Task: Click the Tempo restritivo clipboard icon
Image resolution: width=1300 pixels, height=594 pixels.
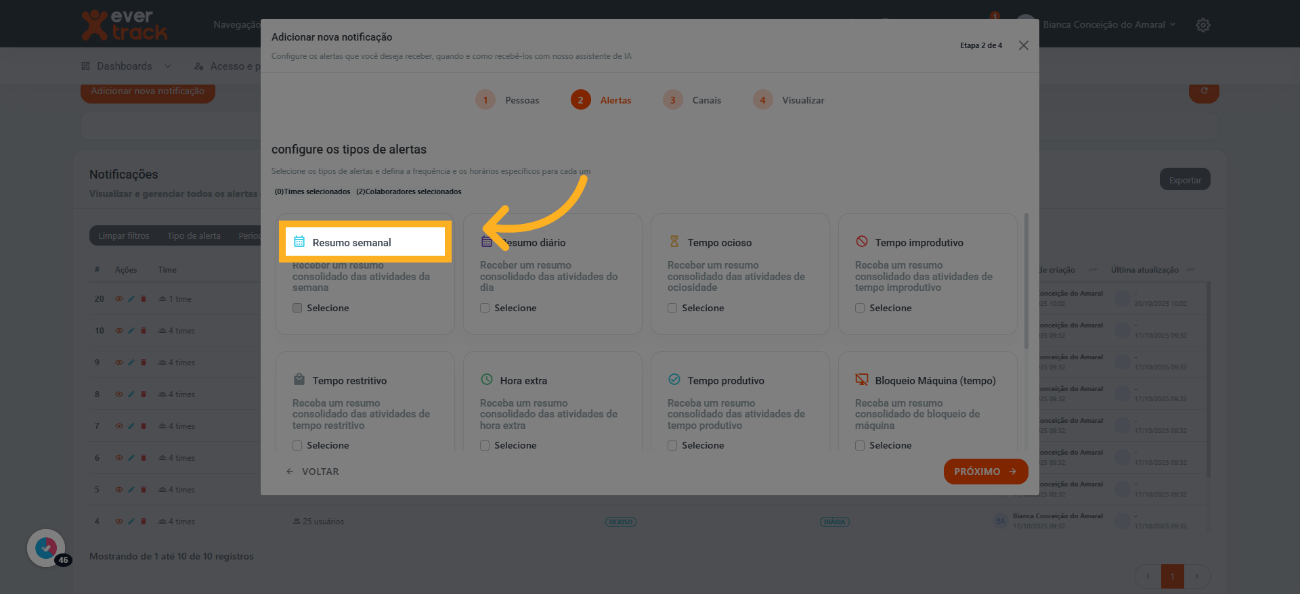Action: [299, 380]
